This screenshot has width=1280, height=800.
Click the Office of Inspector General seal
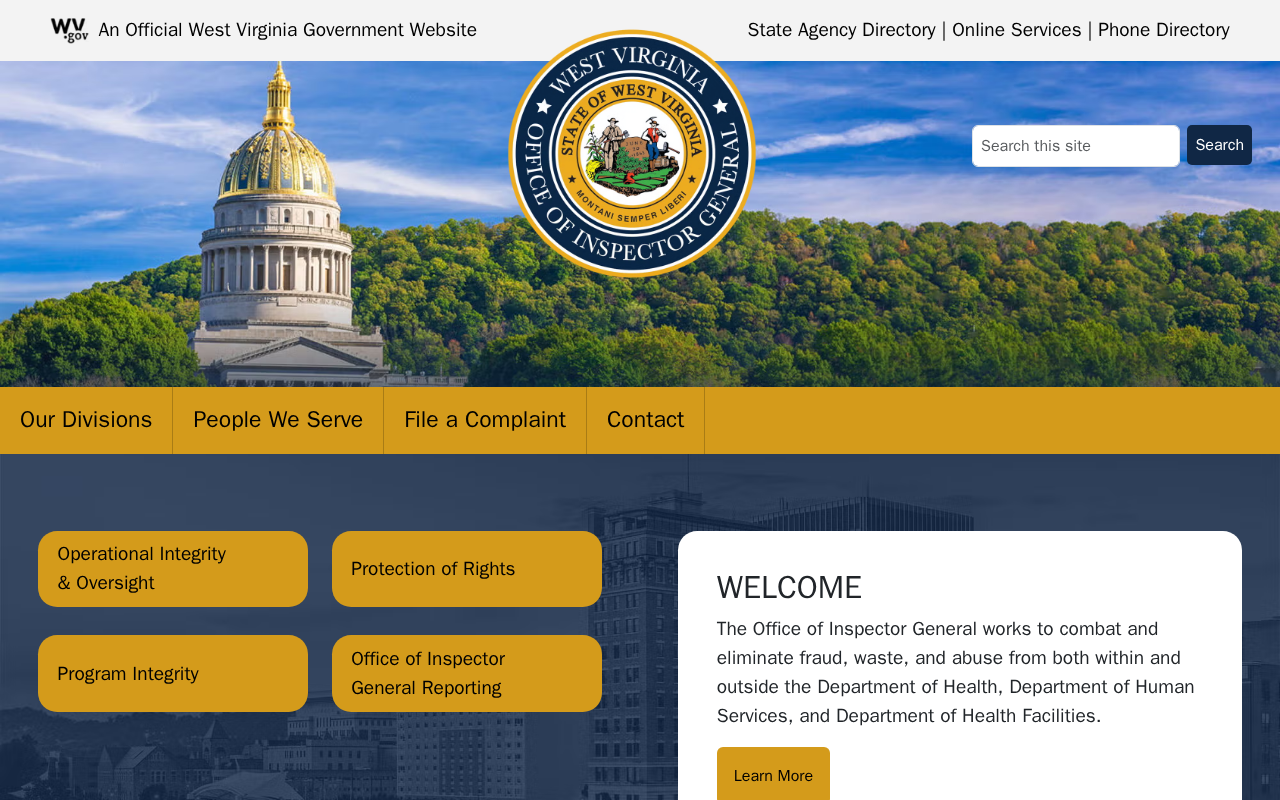tap(632, 154)
